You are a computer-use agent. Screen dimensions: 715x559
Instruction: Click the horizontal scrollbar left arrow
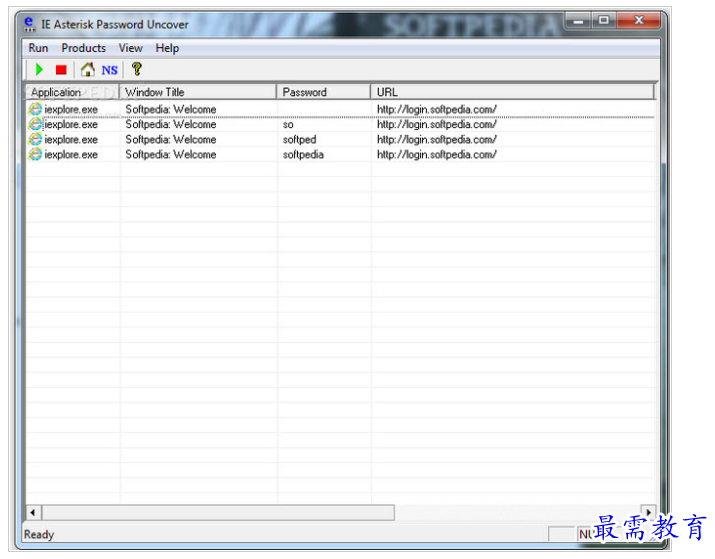click(33, 512)
